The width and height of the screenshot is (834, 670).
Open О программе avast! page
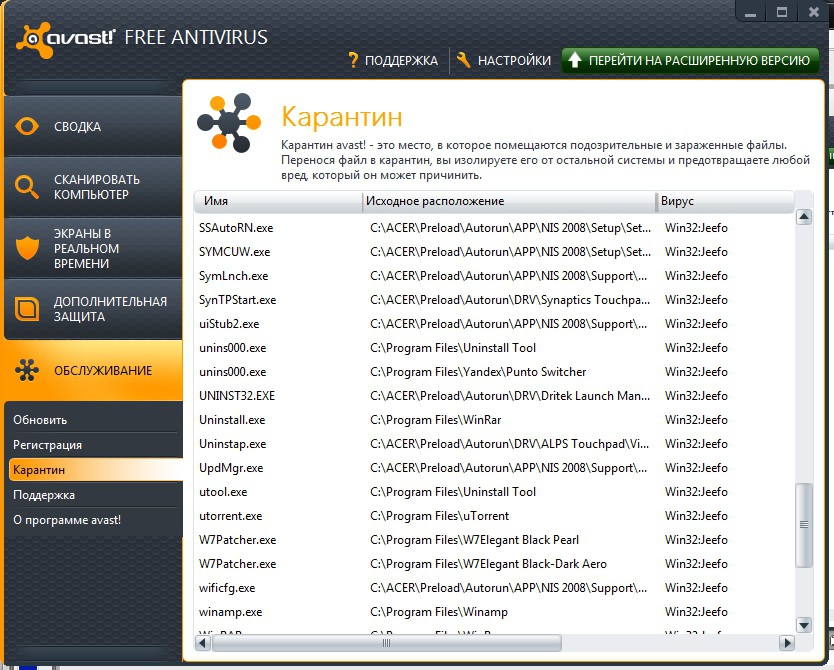[66, 520]
